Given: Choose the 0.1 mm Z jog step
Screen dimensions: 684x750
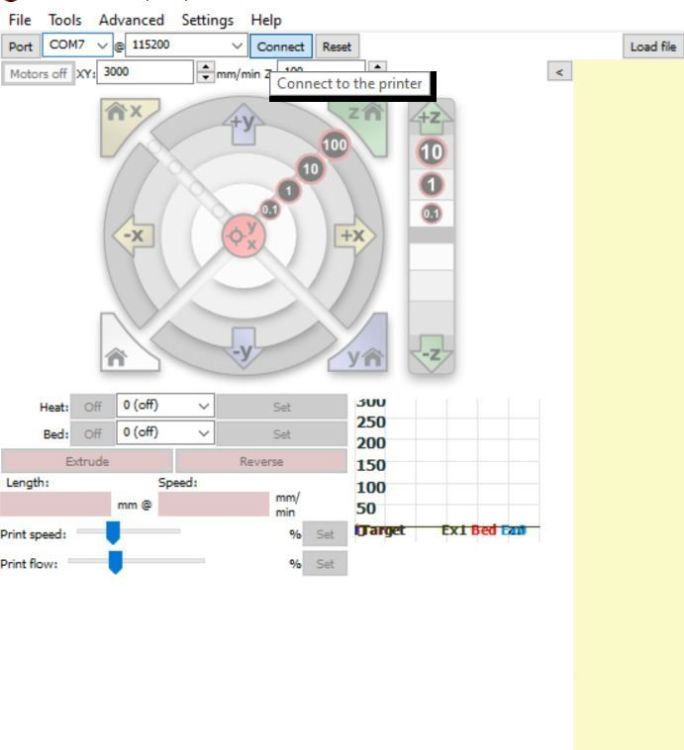Looking at the screenshot, I should point(431,213).
